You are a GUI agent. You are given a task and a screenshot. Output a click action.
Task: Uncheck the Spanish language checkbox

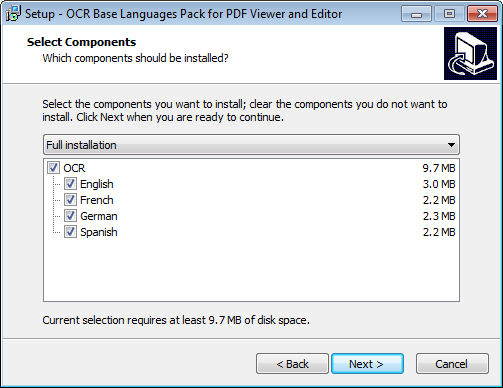[70, 232]
